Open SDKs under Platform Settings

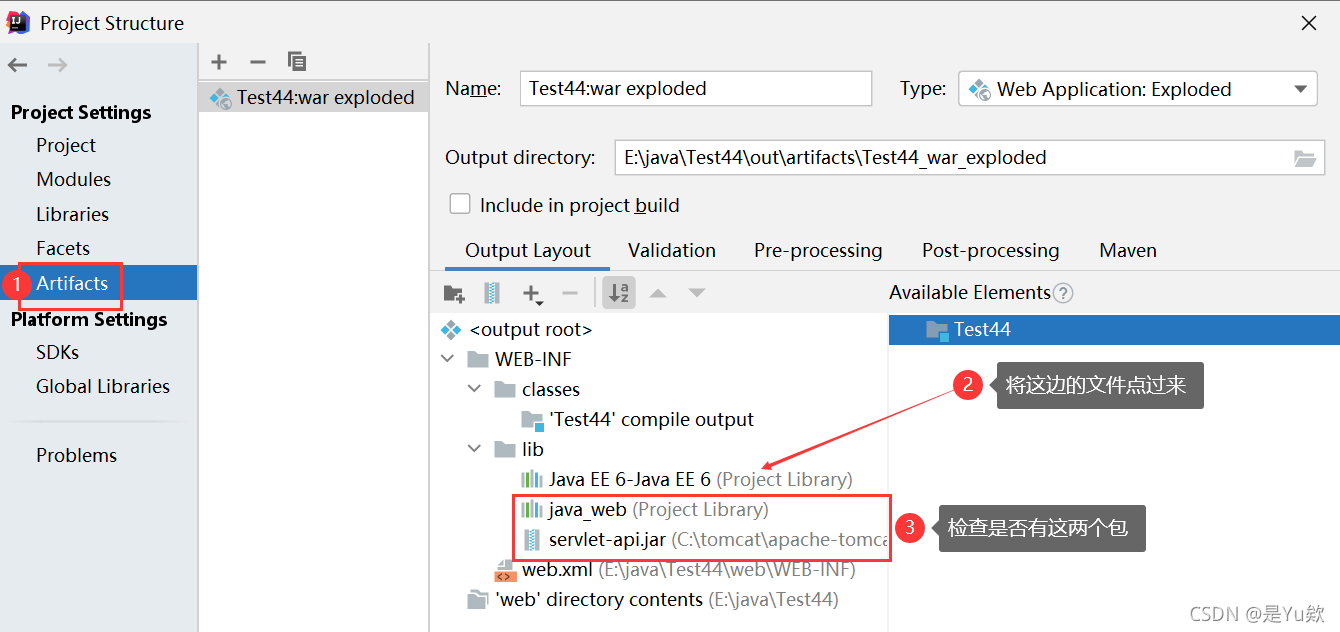57,352
